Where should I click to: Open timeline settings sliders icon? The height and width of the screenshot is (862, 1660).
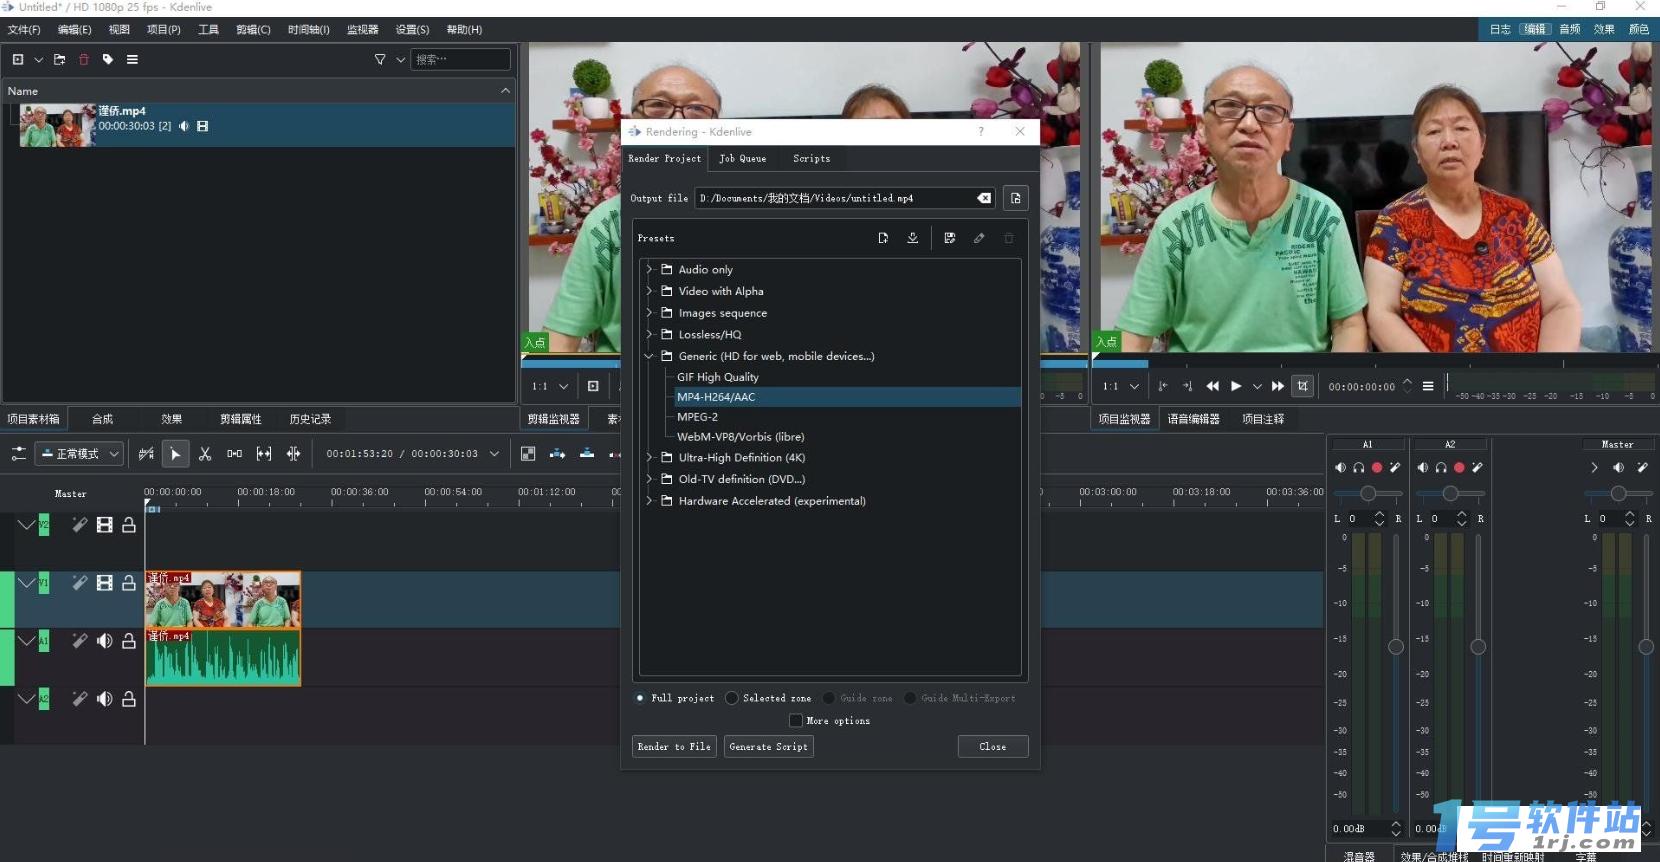18,454
